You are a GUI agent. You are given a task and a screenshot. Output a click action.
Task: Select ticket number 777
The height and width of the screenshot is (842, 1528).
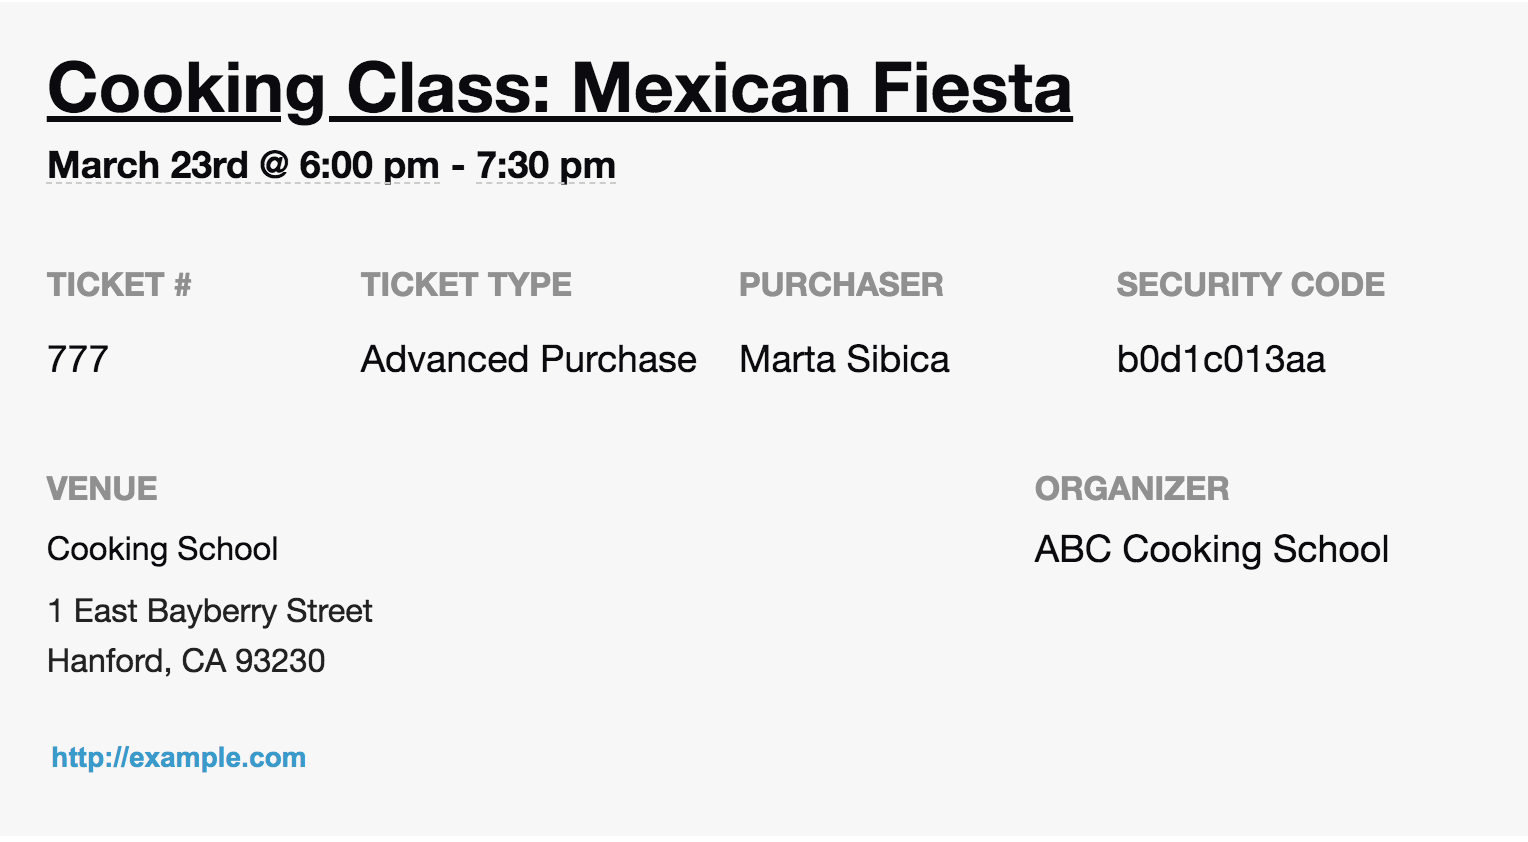[78, 359]
